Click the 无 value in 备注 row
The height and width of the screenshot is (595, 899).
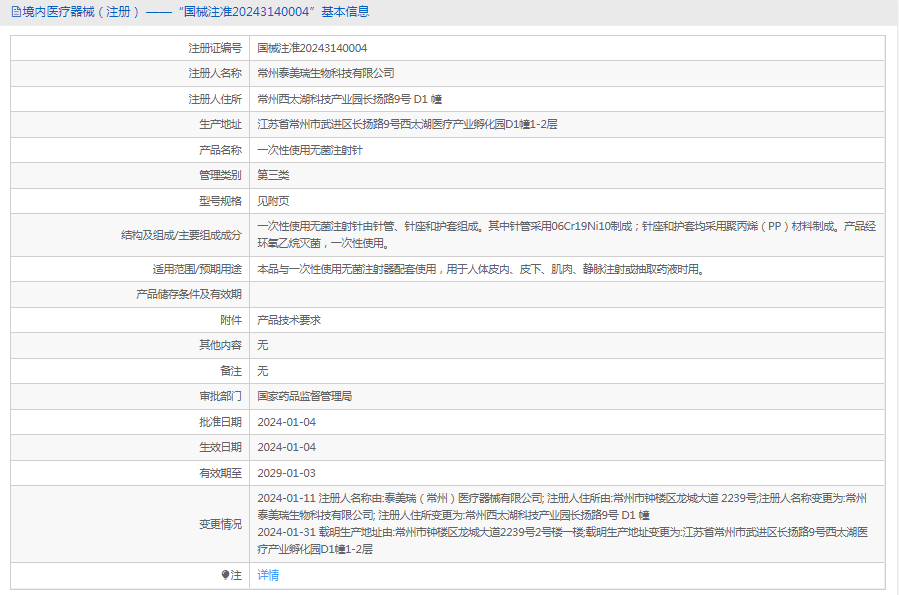click(x=263, y=371)
